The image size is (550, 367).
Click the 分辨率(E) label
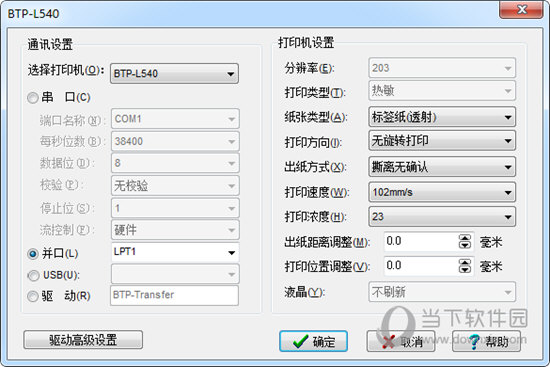click(309, 68)
